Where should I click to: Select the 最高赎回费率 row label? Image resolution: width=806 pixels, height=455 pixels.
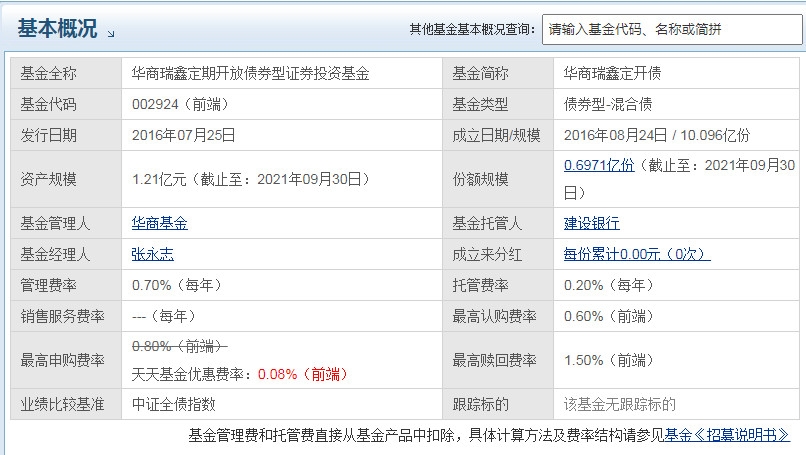pos(494,360)
